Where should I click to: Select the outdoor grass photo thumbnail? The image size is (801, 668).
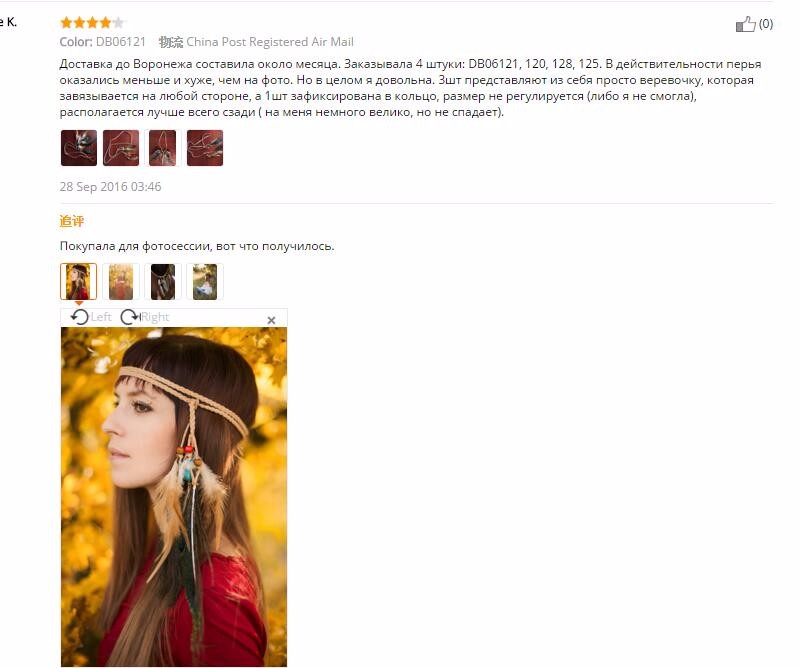[205, 281]
